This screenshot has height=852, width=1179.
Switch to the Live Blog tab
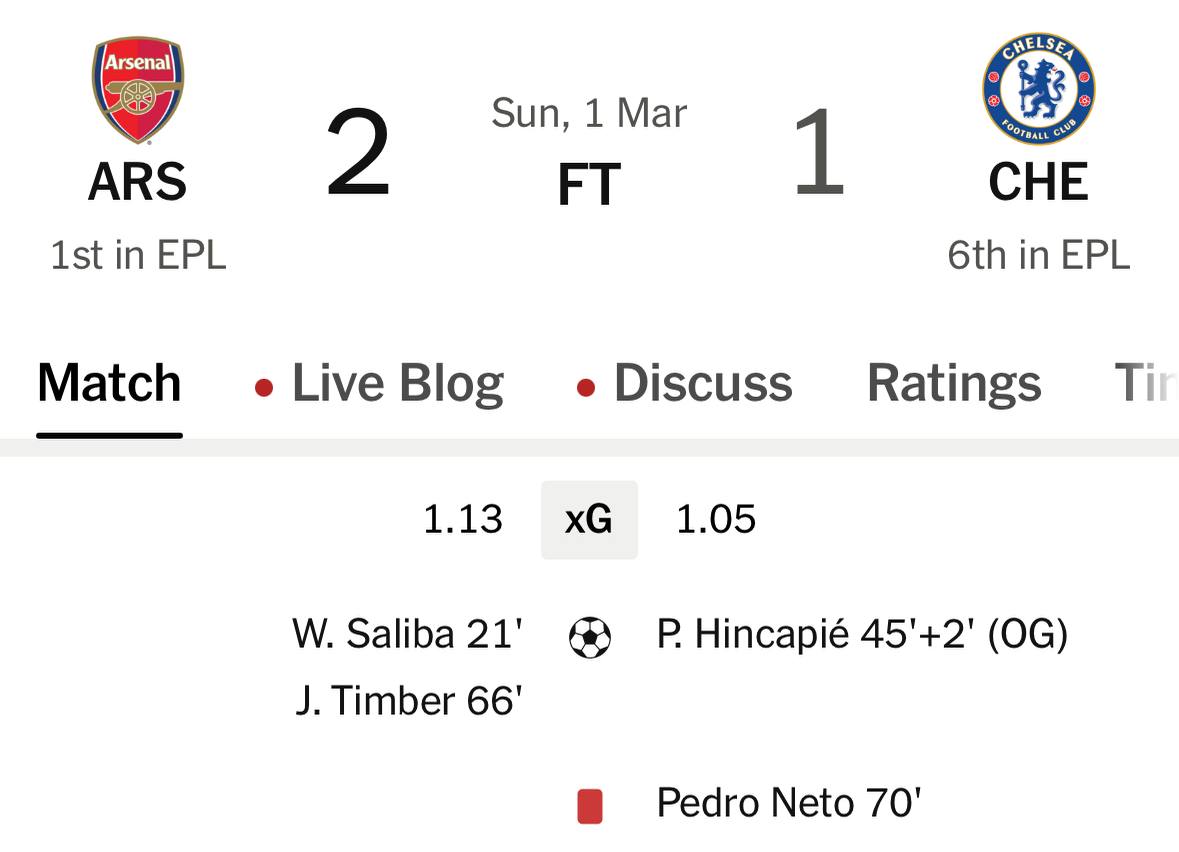(x=397, y=384)
